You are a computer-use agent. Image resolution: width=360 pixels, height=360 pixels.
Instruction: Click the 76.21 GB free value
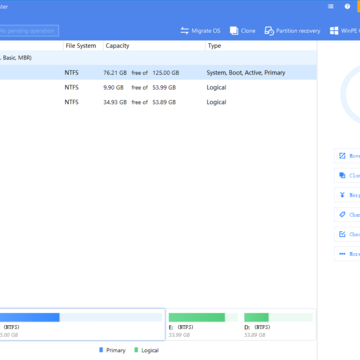click(x=115, y=73)
